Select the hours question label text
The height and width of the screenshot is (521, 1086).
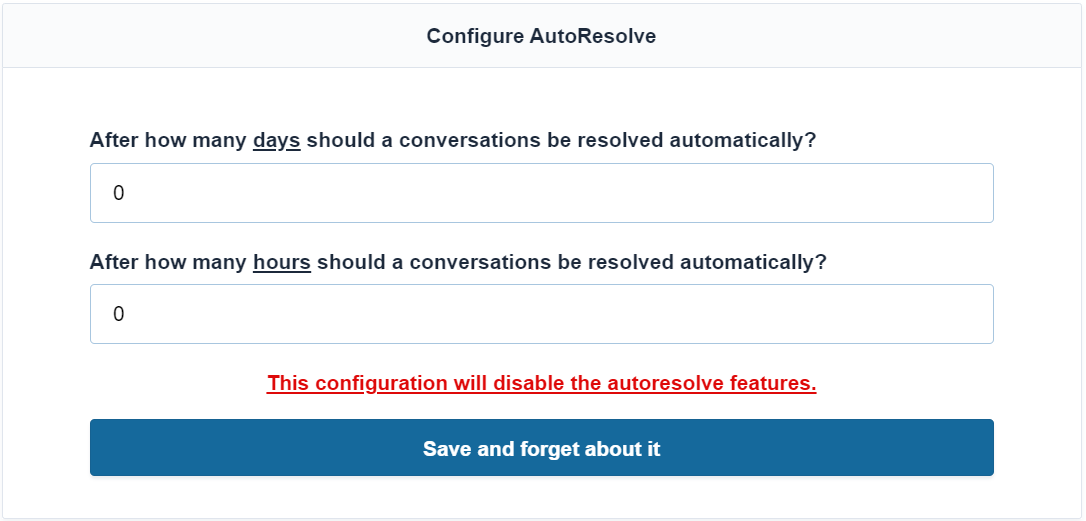pos(458,262)
